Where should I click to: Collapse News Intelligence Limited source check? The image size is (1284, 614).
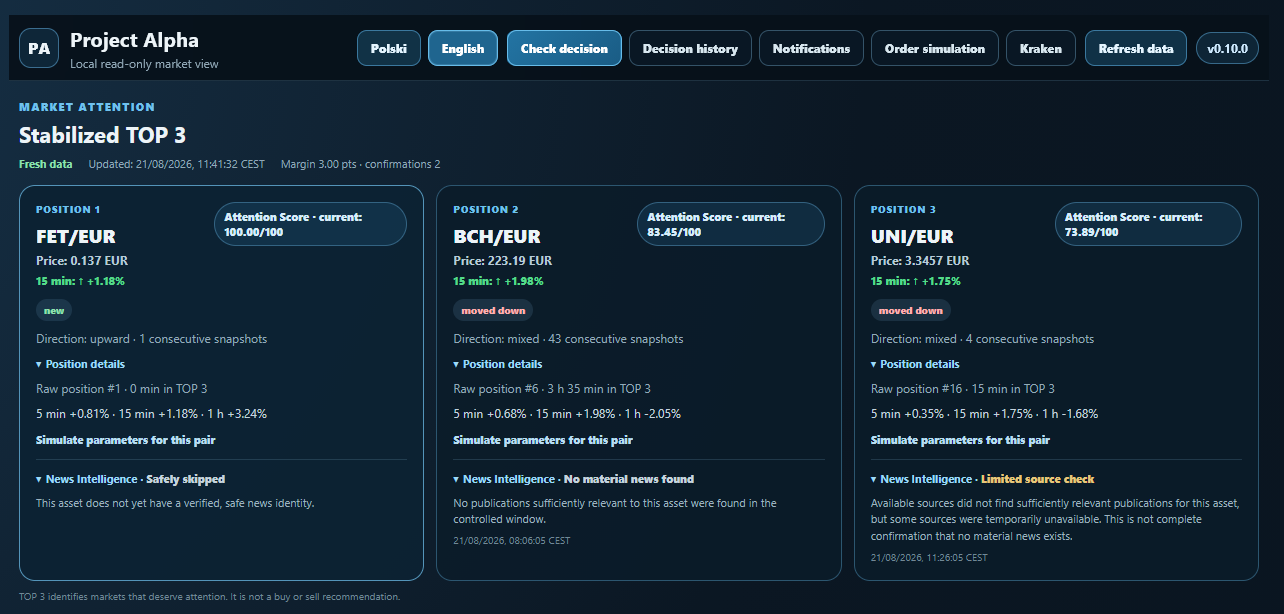983,479
